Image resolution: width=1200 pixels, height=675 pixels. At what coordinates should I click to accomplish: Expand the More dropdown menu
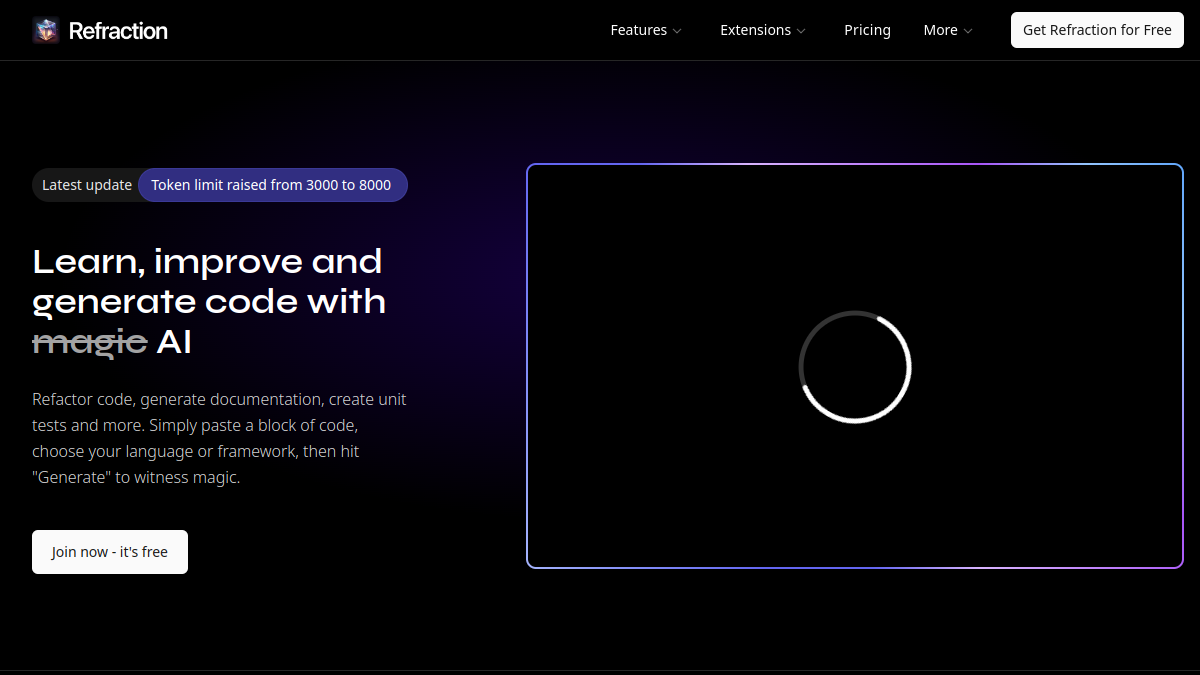coord(948,30)
